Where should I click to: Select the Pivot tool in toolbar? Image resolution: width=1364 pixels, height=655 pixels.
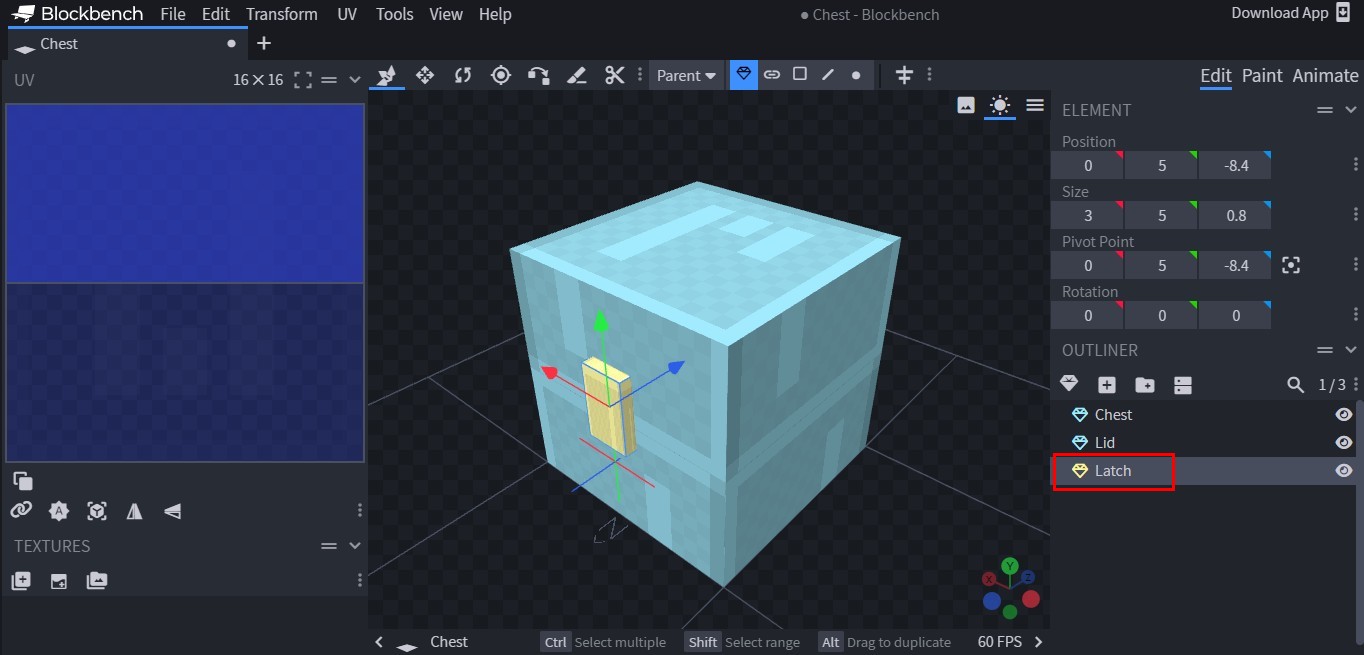pos(501,75)
